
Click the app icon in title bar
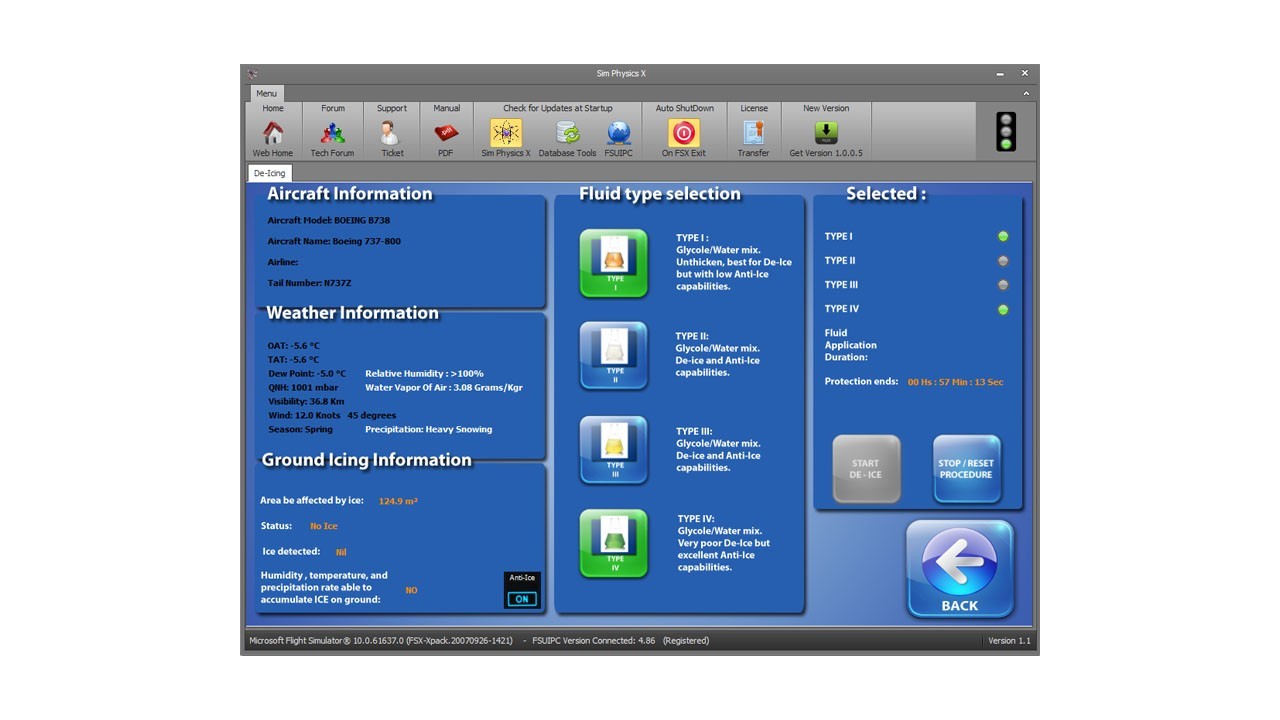tap(253, 73)
